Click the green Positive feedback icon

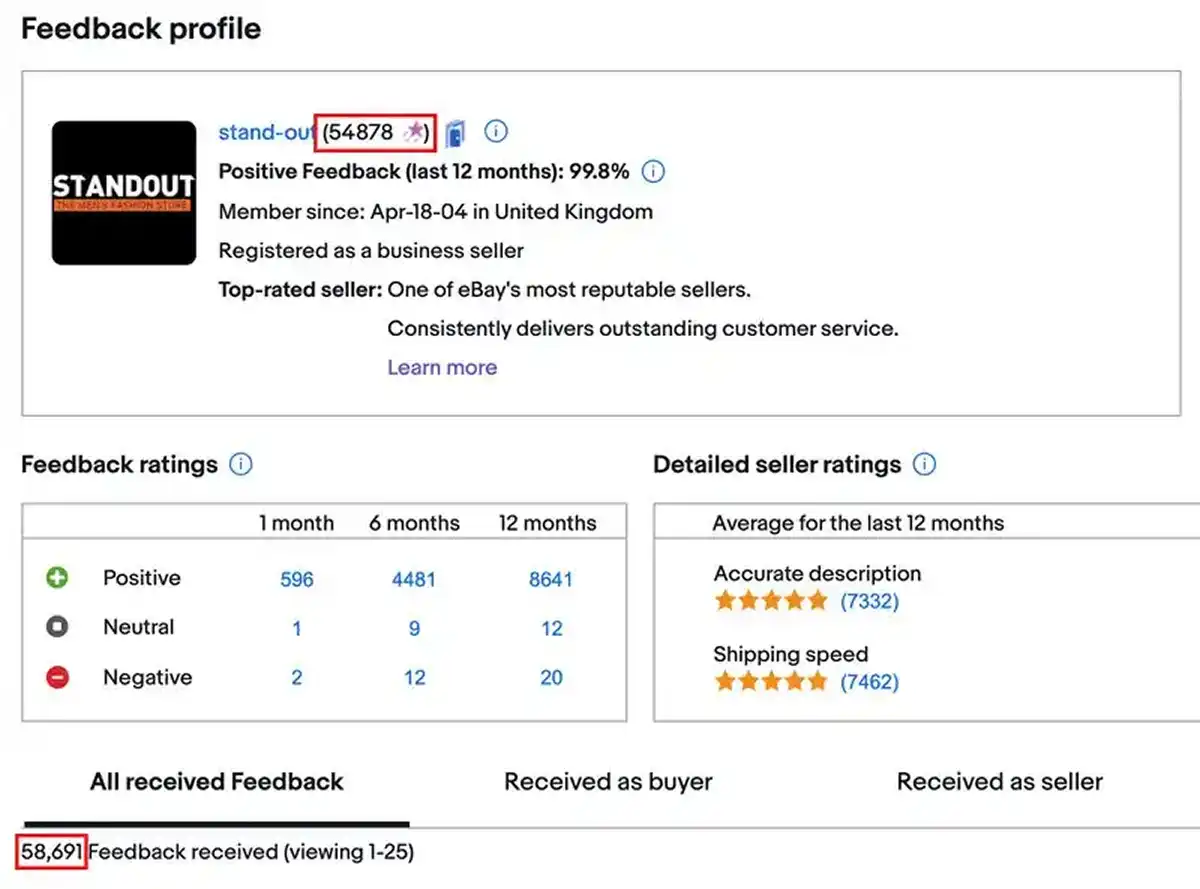point(58,577)
